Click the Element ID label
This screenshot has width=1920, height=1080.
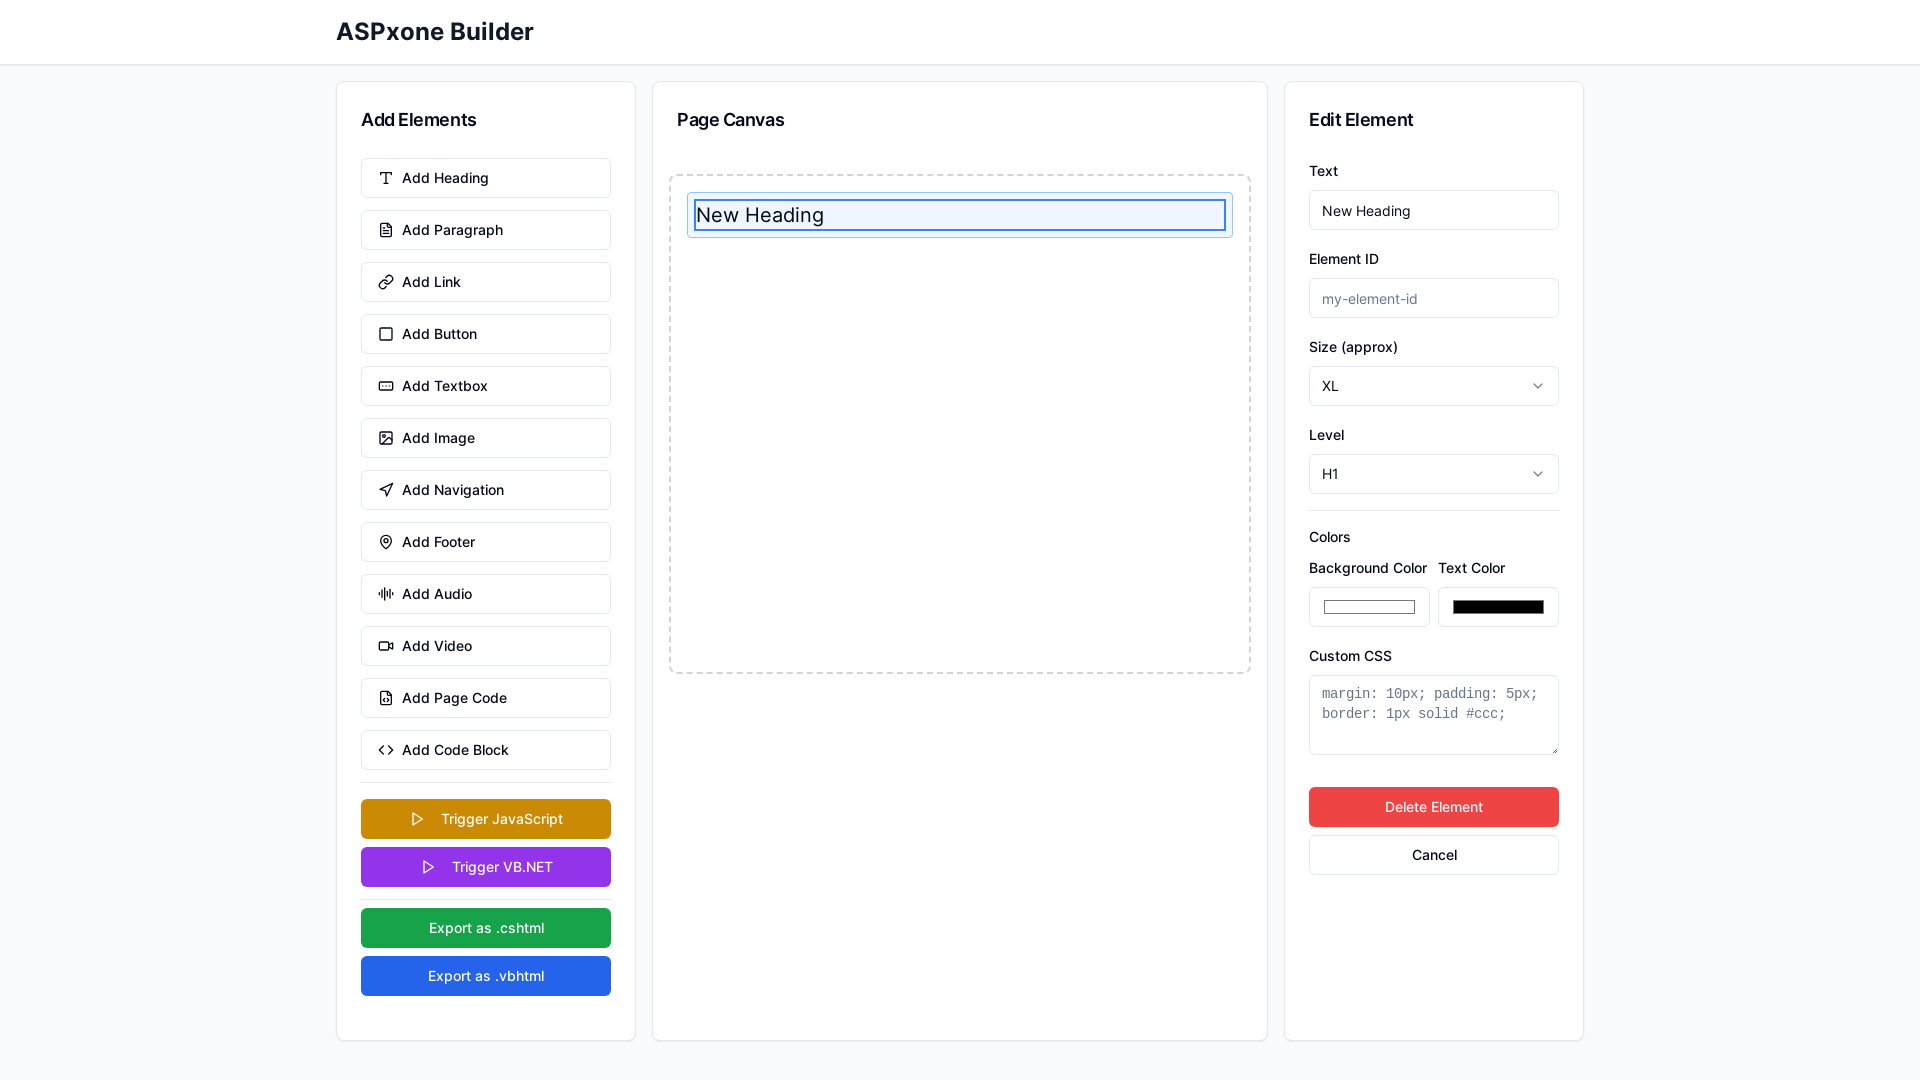pos(1343,259)
